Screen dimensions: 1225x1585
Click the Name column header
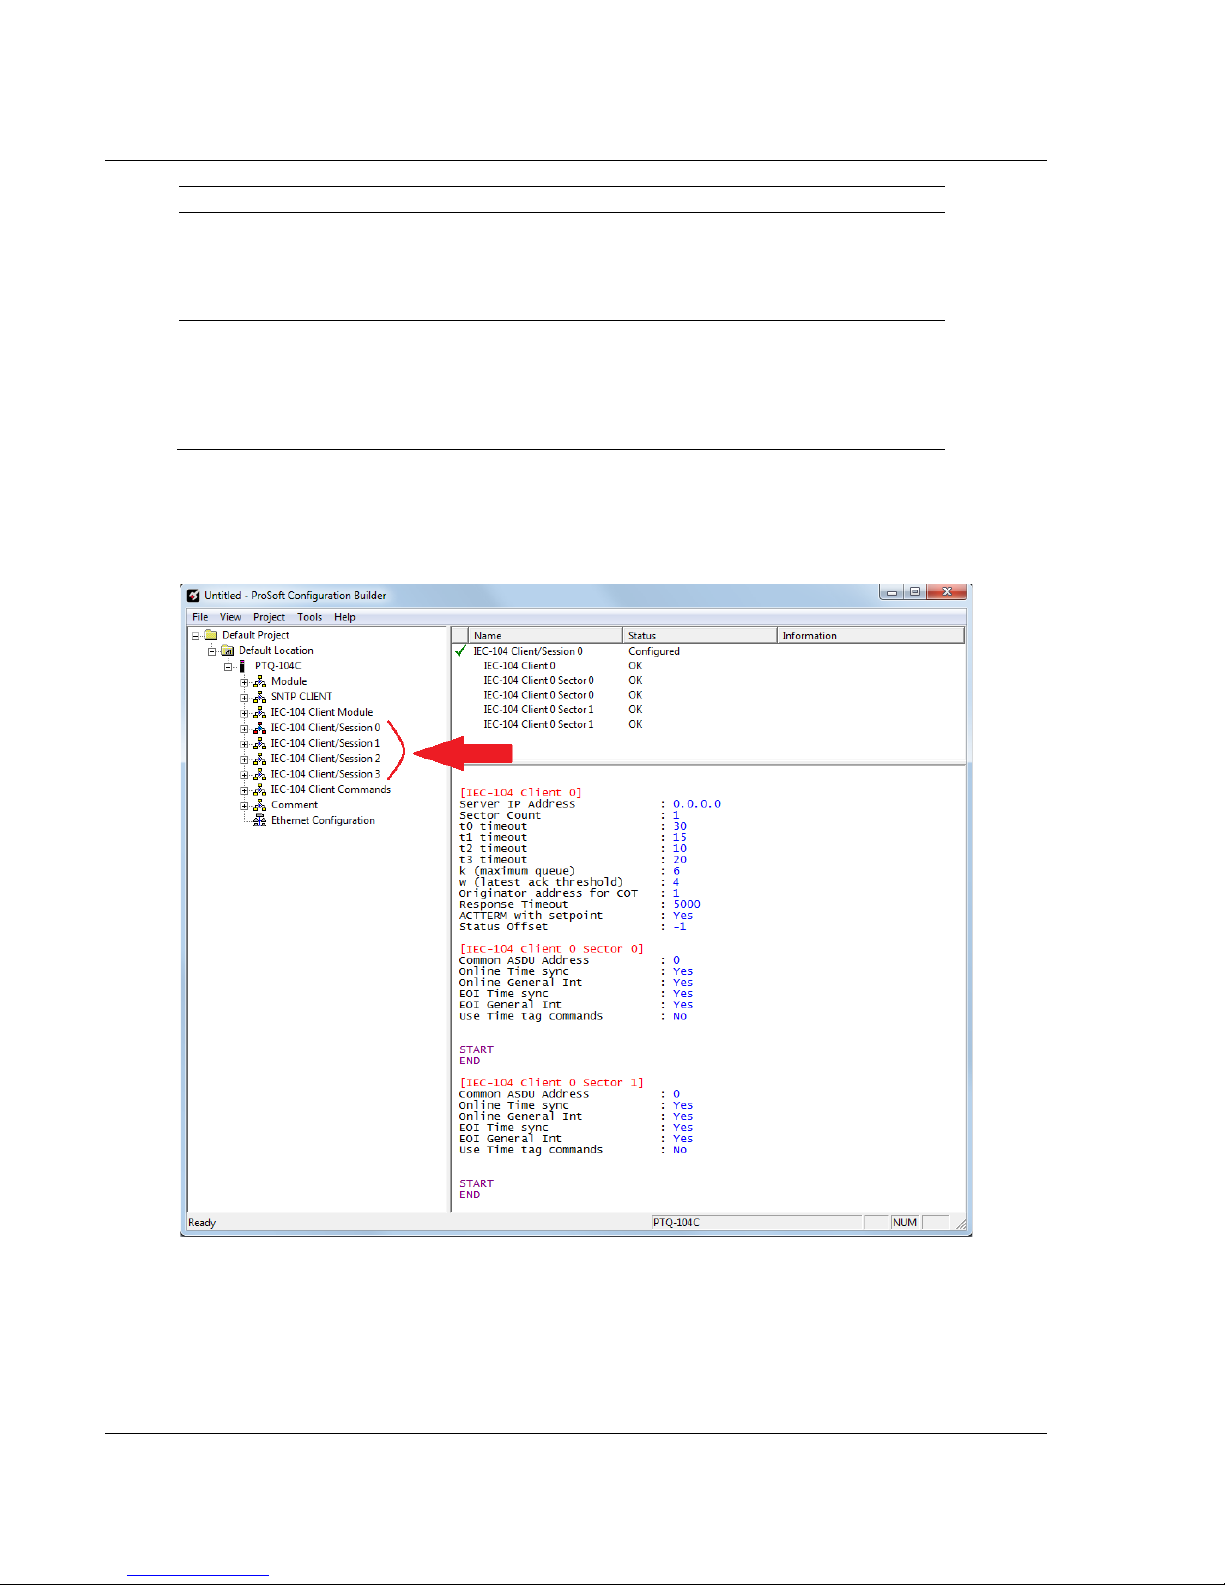click(545, 635)
